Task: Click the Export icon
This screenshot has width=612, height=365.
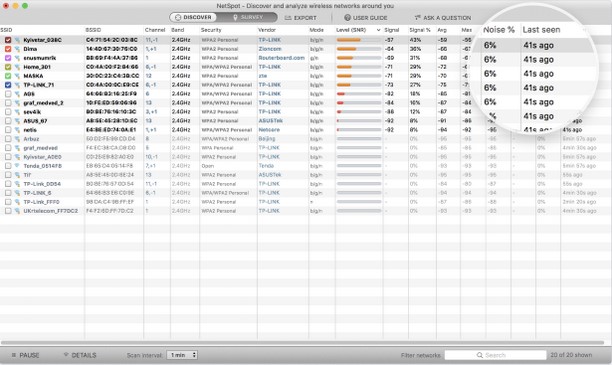Action: click(288, 18)
